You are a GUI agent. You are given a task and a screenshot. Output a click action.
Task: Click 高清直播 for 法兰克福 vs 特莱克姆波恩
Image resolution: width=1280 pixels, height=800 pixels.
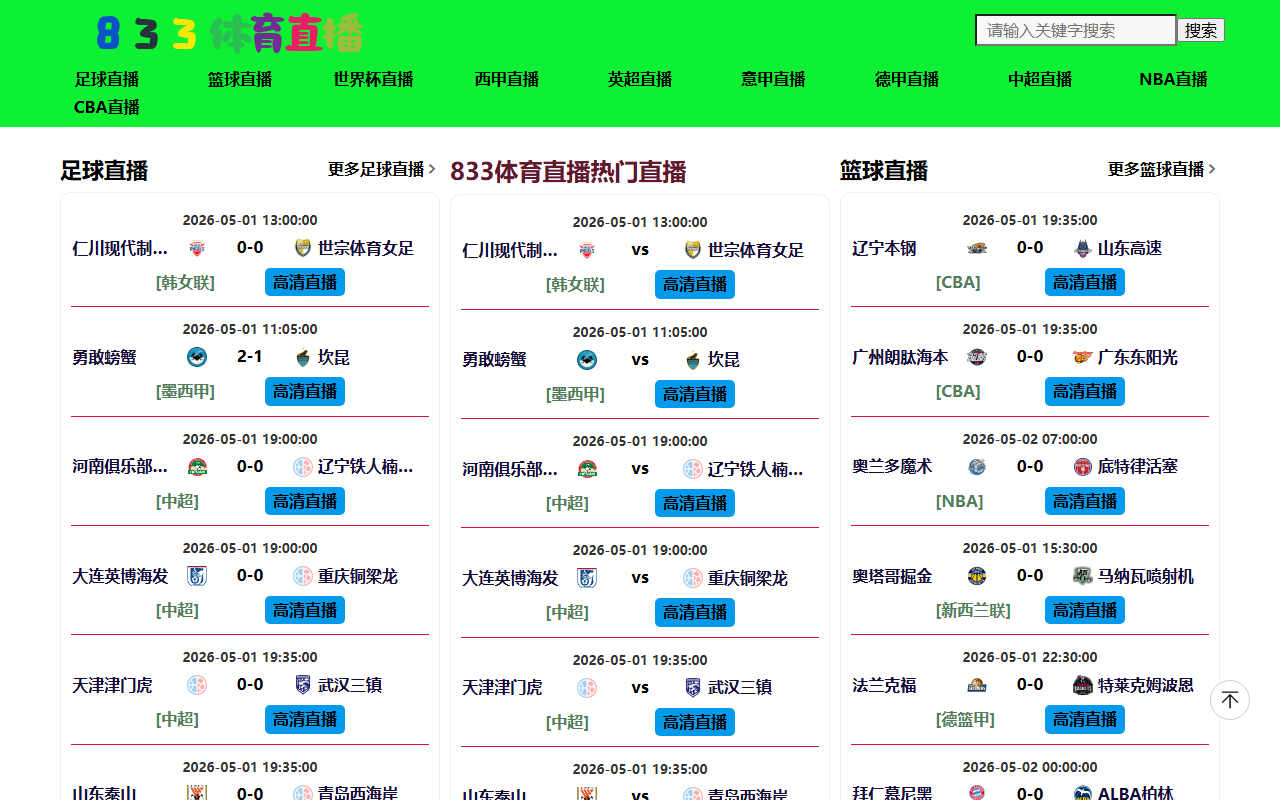click(1085, 719)
